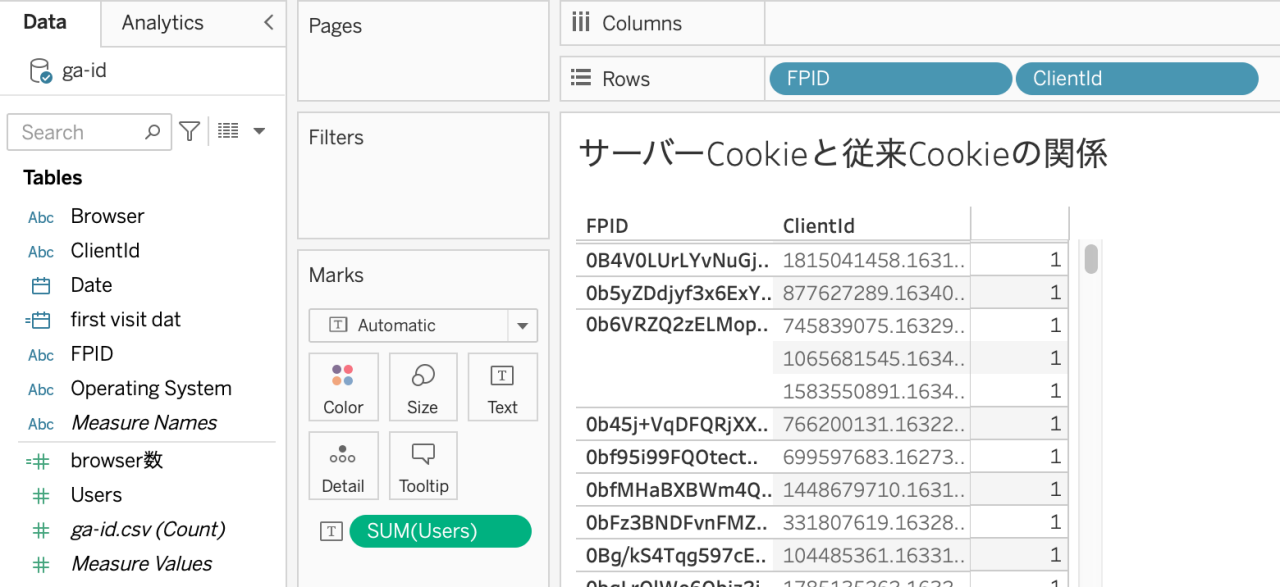Screen dimensions: 1280x587
Task: Click the ClientId pill on Rows shelf
Action: click(1136, 79)
